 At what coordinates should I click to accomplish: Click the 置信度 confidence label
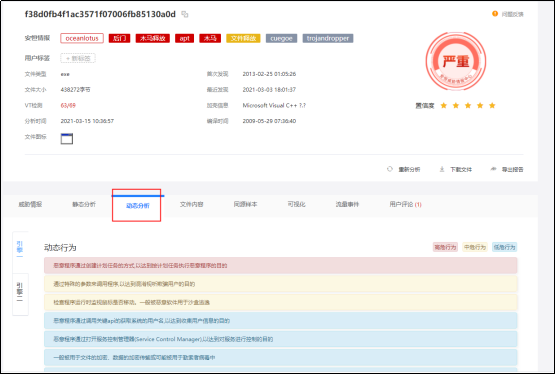coord(425,106)
